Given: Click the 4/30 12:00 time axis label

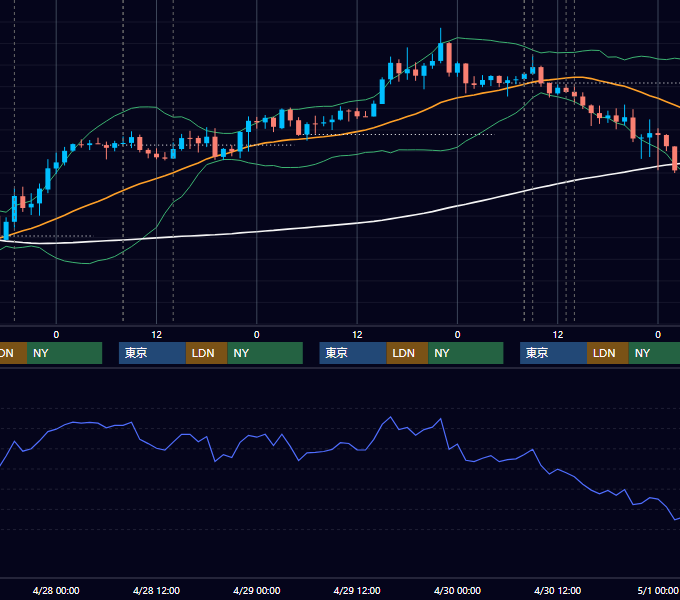Looking at the screenshot, I should (x=557, y=590).
